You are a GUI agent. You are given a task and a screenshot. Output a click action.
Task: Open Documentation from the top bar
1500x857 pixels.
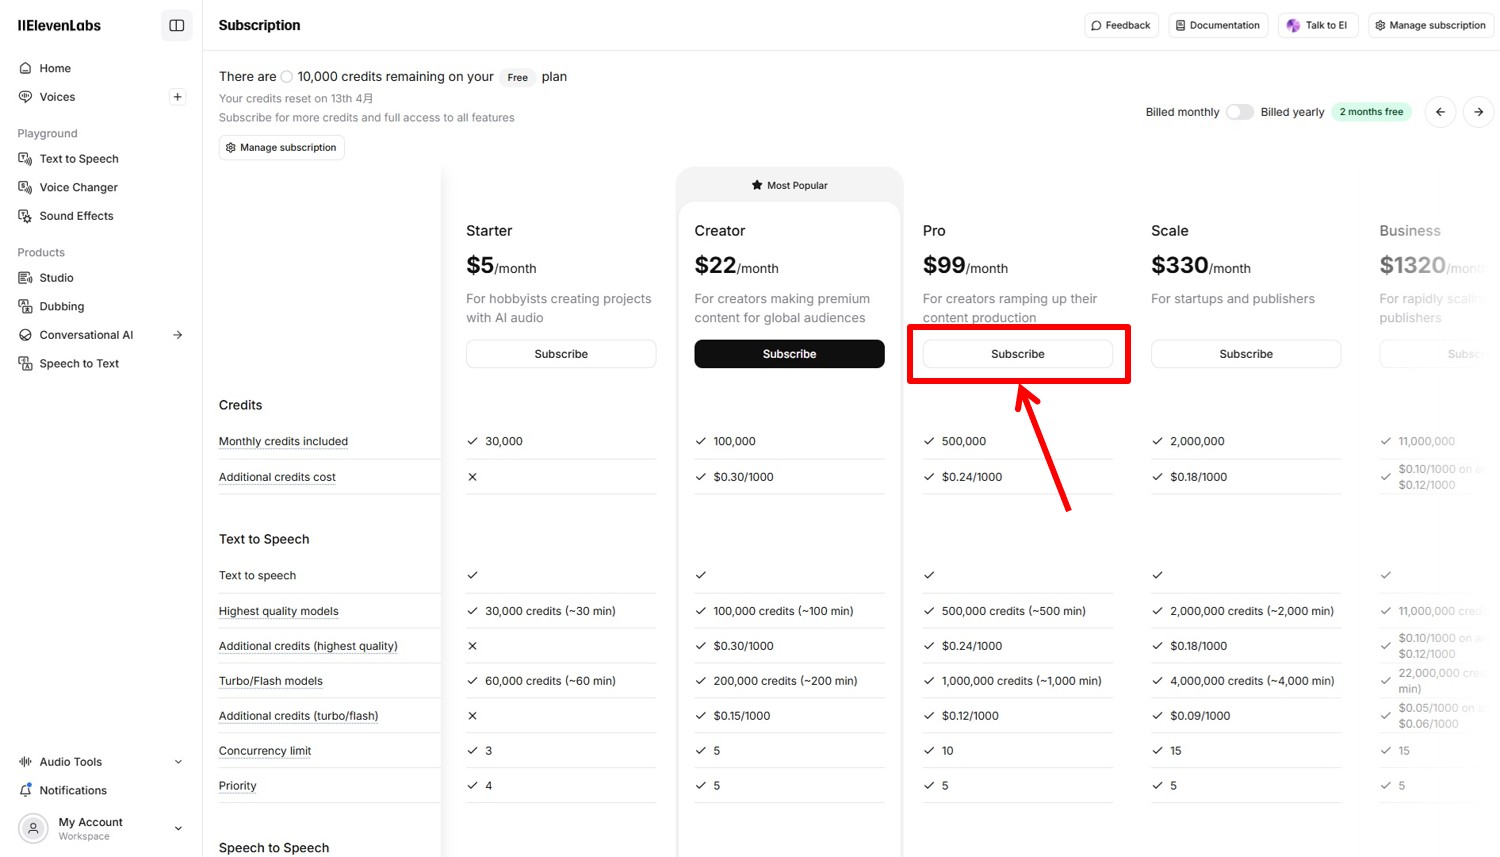(x=1217, y=25)
